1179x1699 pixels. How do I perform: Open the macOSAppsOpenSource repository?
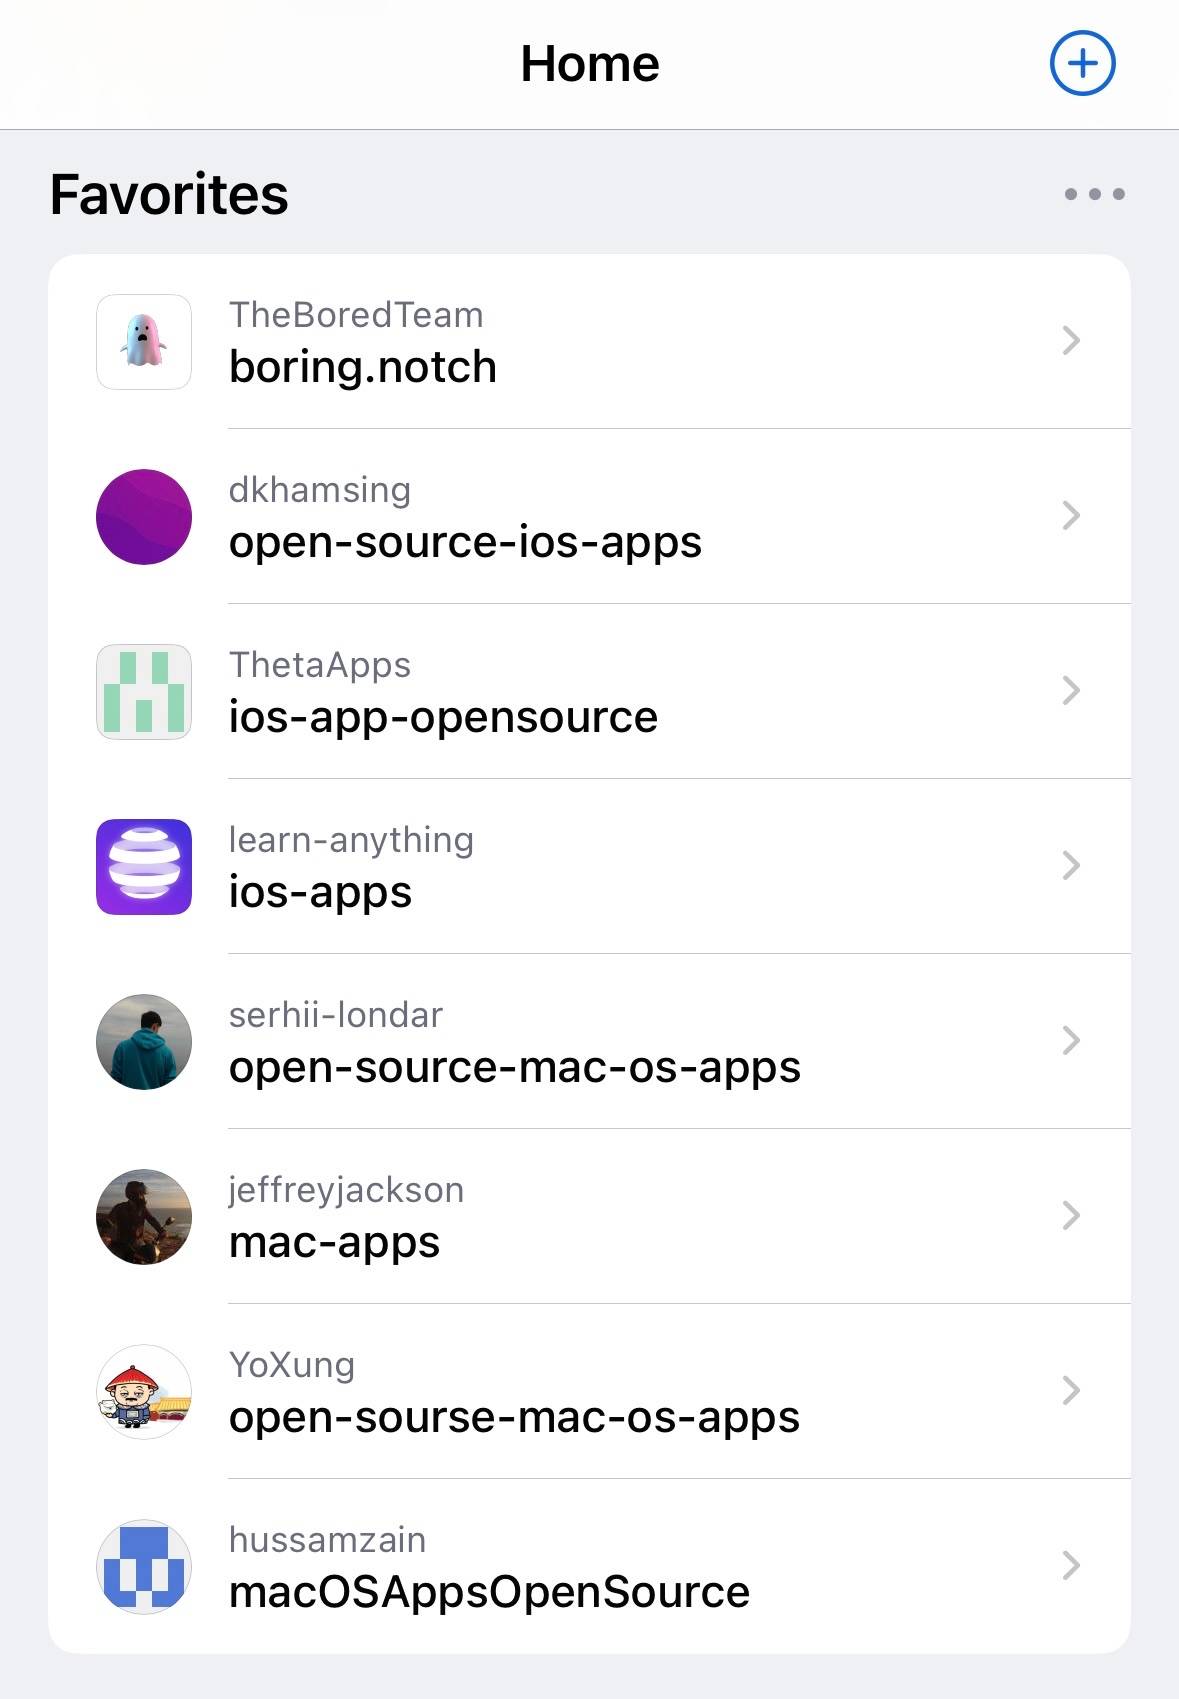click(589, 1566)
